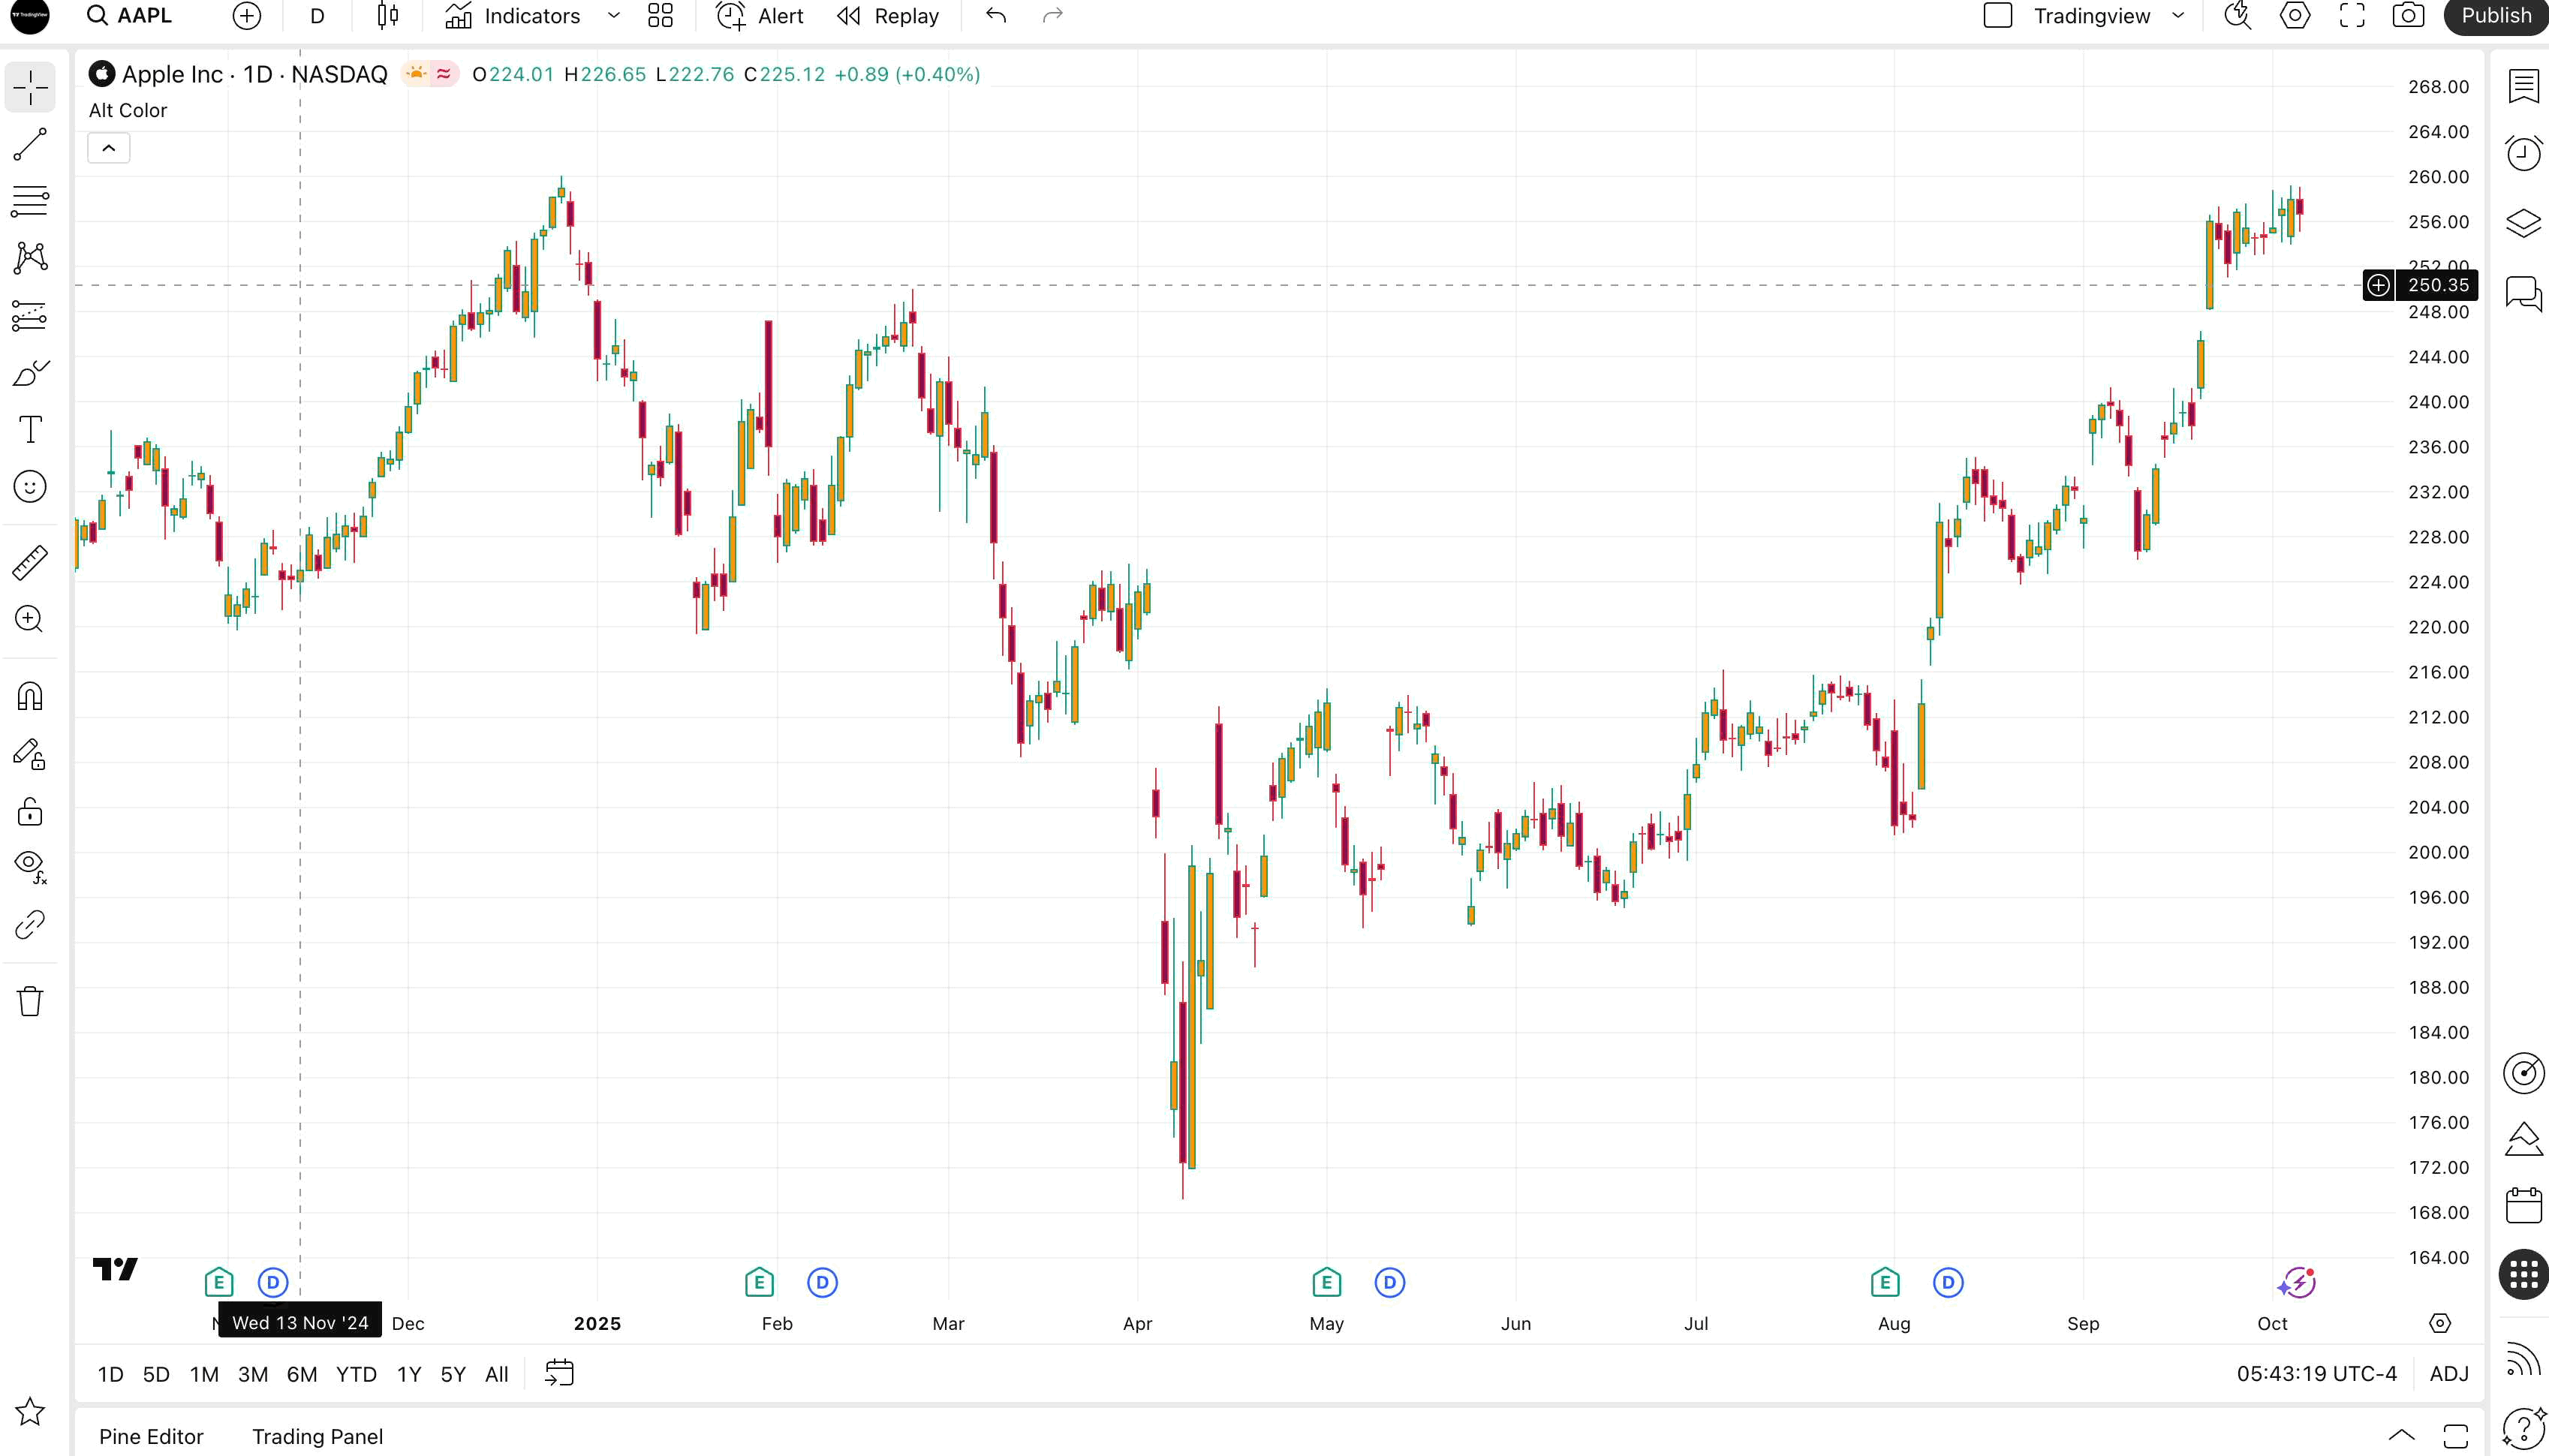Open the Fibonacci retracement tool
The width and height of the screenshot is (2549, 1456).
coord(30,201)
